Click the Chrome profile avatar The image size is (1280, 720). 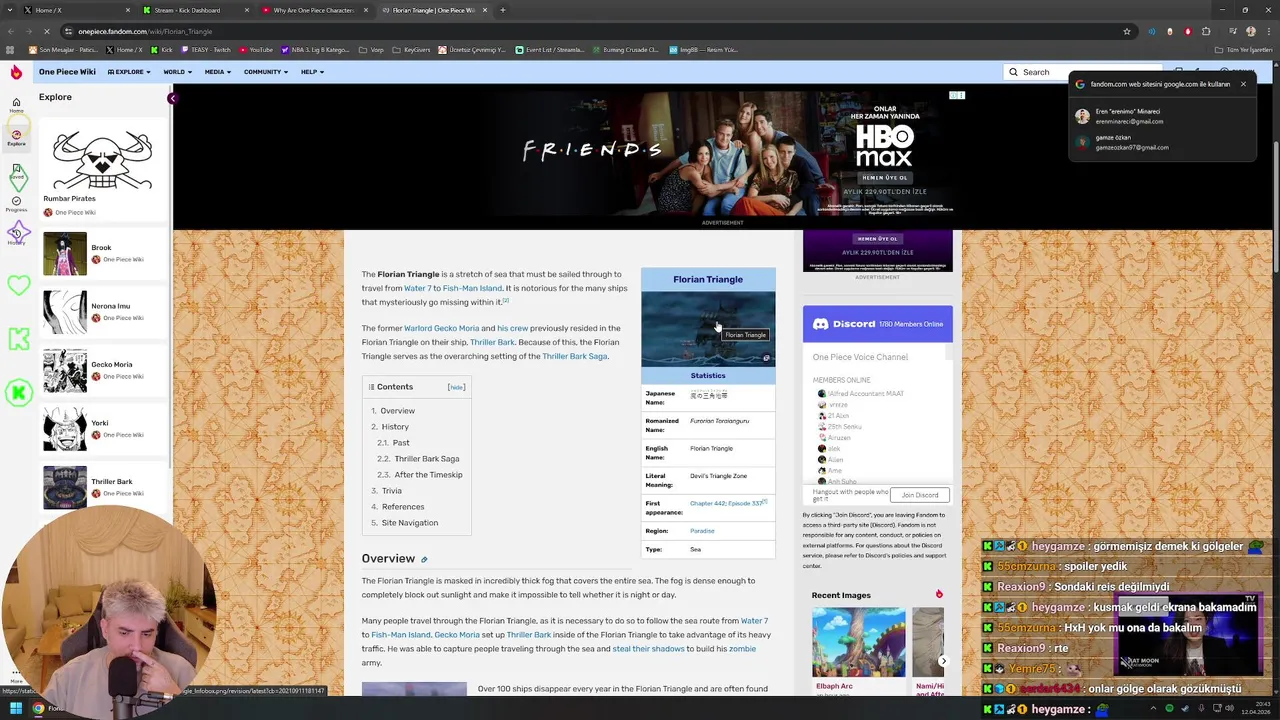coord(1250,31)
